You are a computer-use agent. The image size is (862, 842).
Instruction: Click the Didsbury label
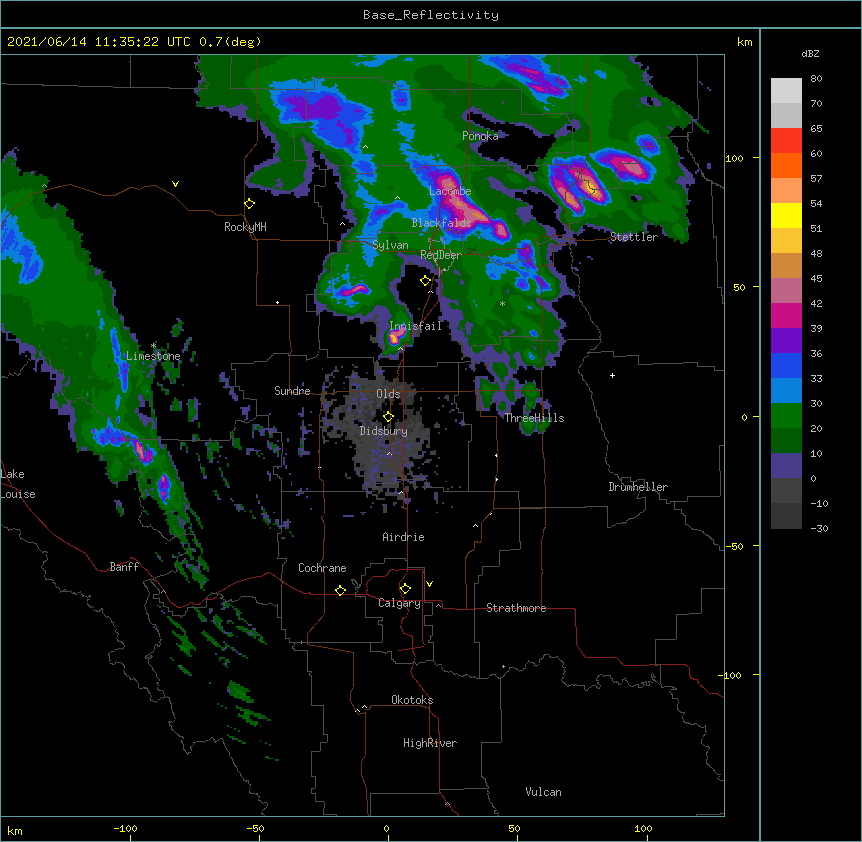(384, 431)
